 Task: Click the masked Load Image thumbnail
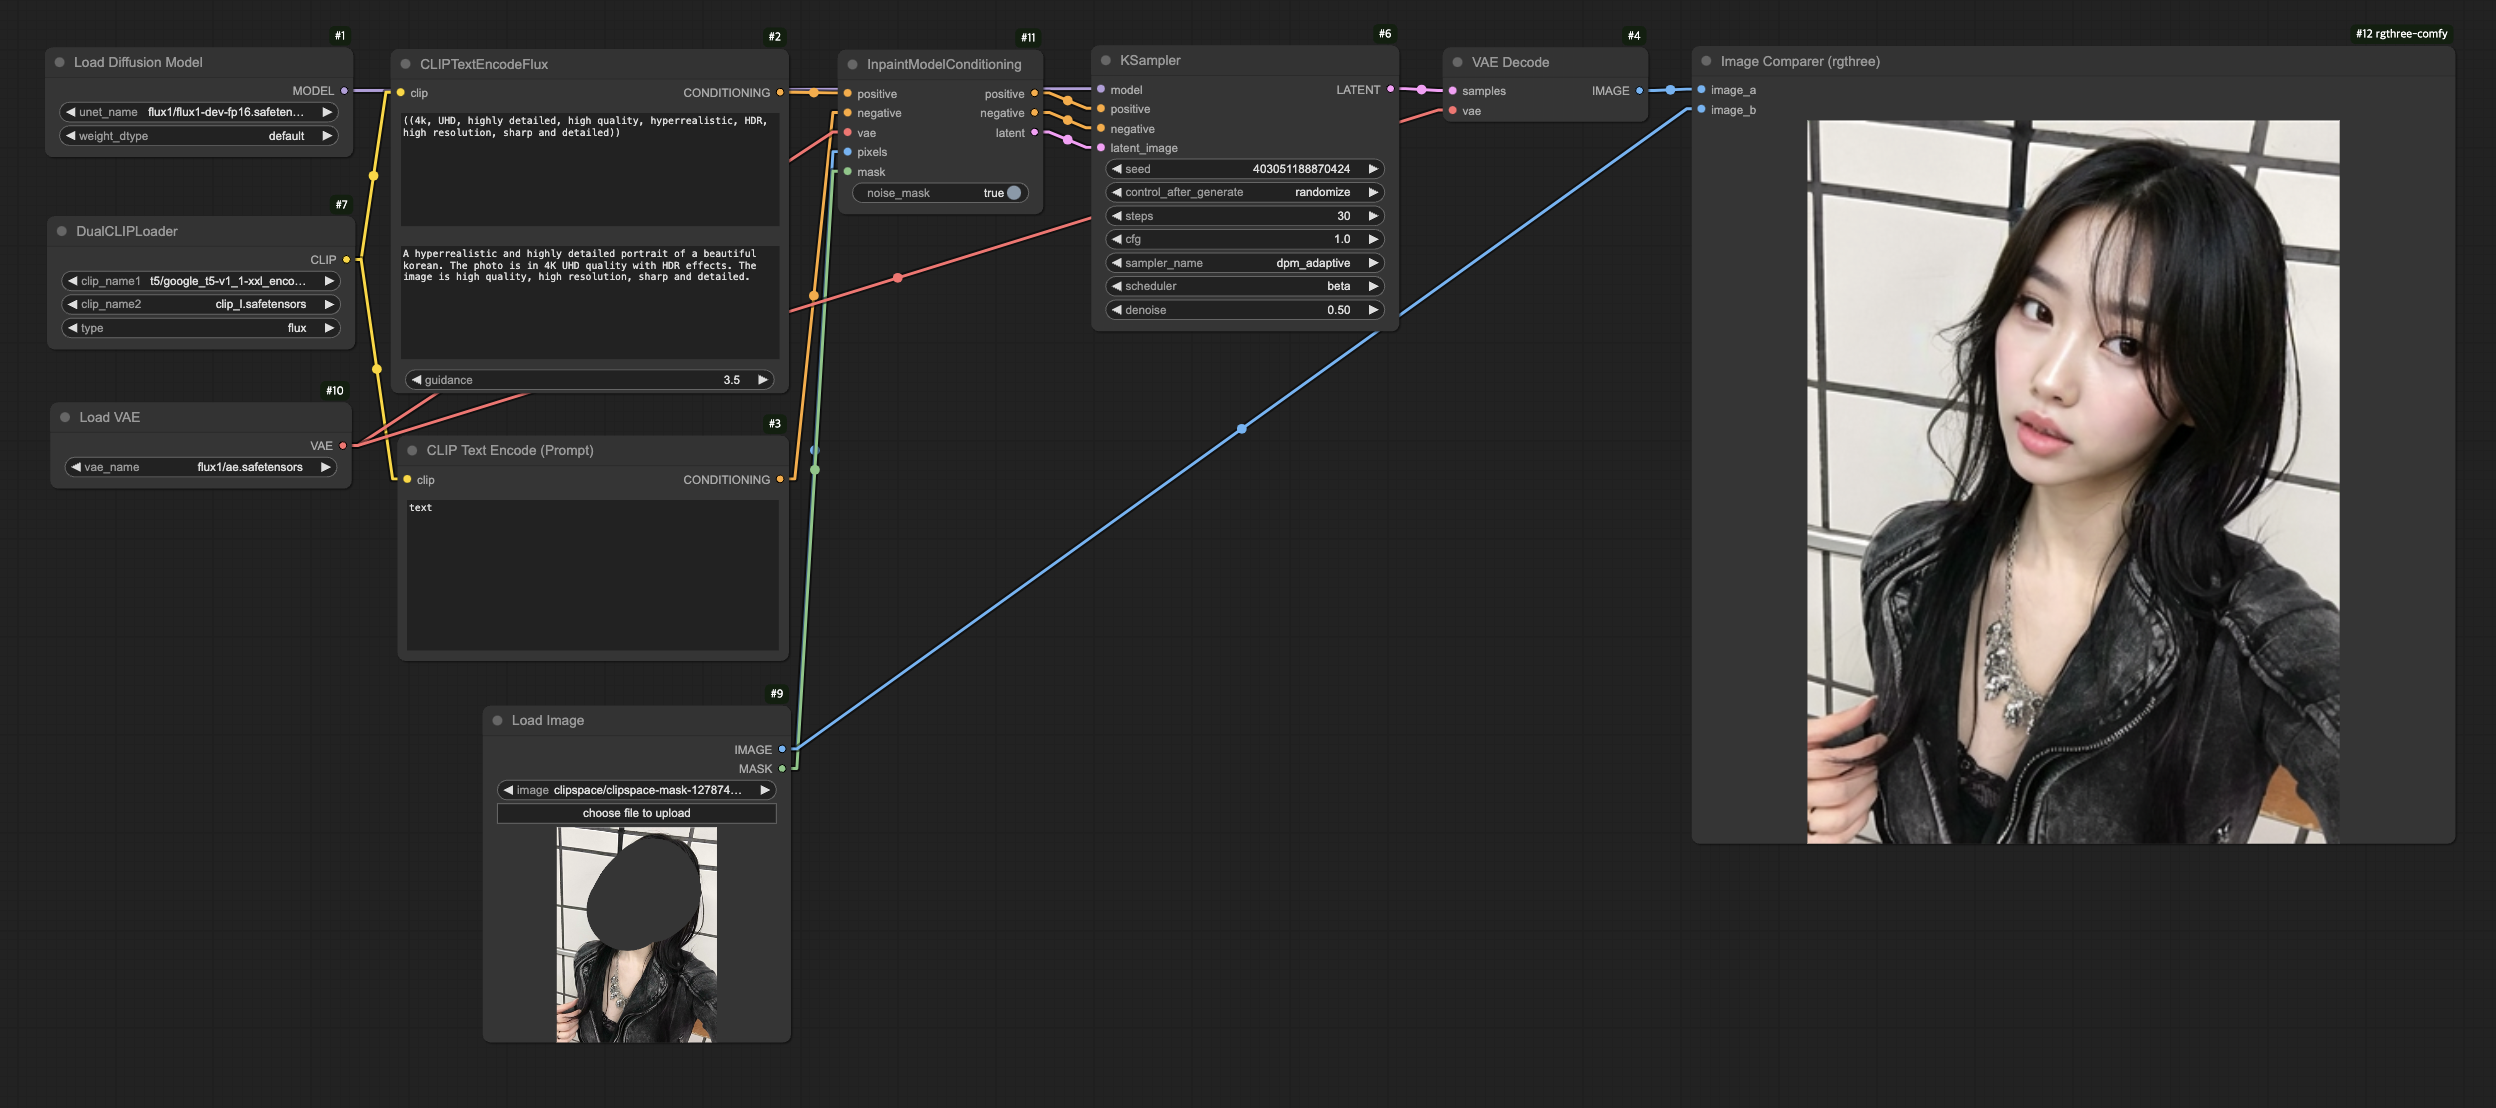tap(636, 935)
